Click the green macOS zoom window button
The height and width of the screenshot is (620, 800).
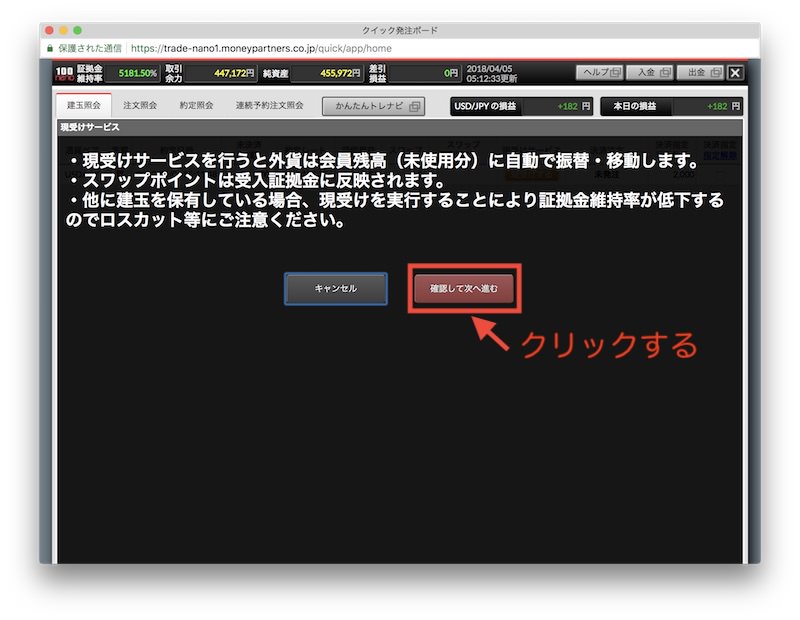[x=78, y=30]
